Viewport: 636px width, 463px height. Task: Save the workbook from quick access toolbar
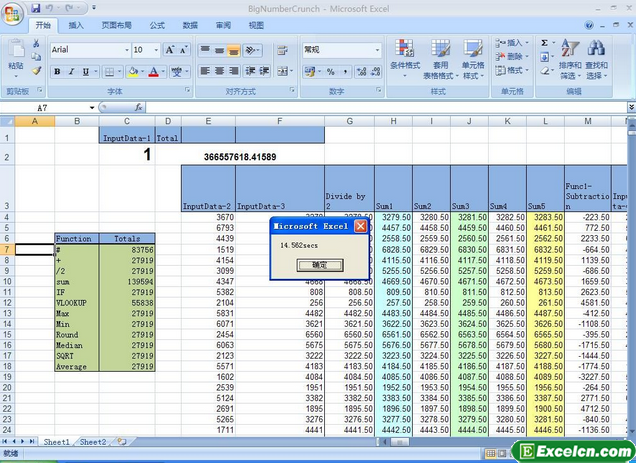(36, 8)
